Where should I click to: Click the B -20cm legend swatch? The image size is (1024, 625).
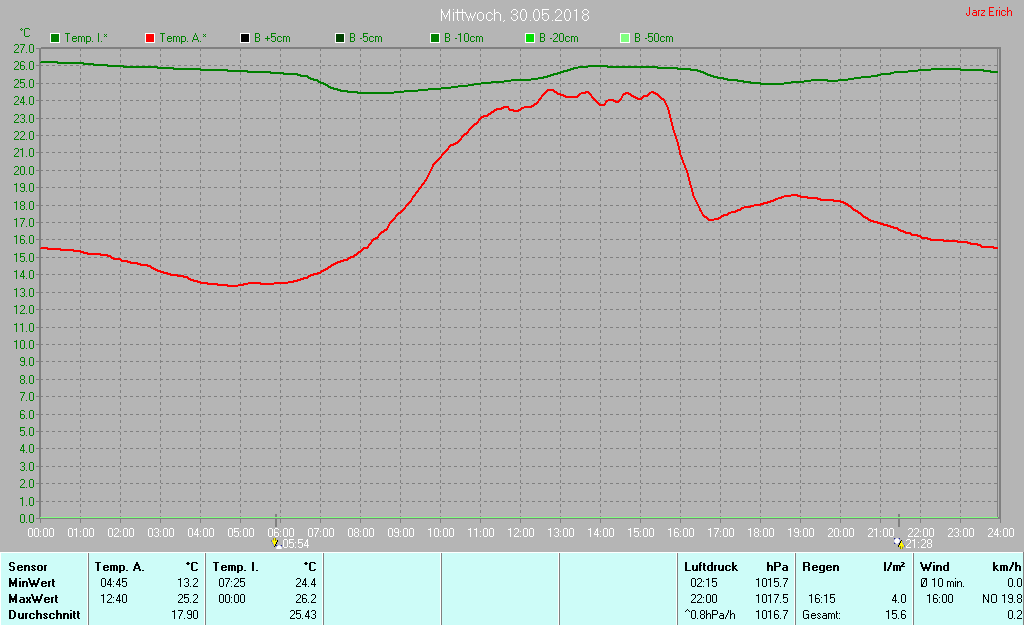click(531, 38)
